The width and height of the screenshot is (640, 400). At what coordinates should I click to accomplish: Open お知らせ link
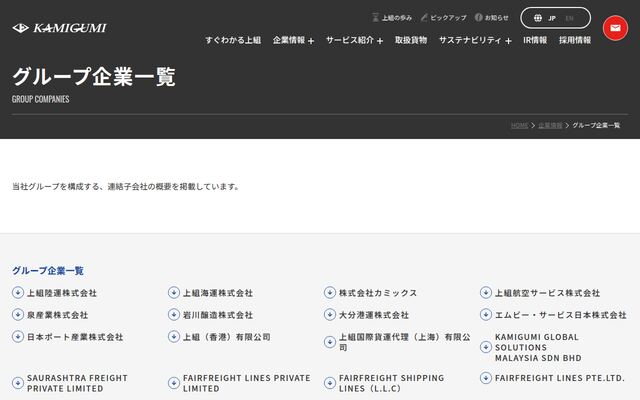(492, 18)
